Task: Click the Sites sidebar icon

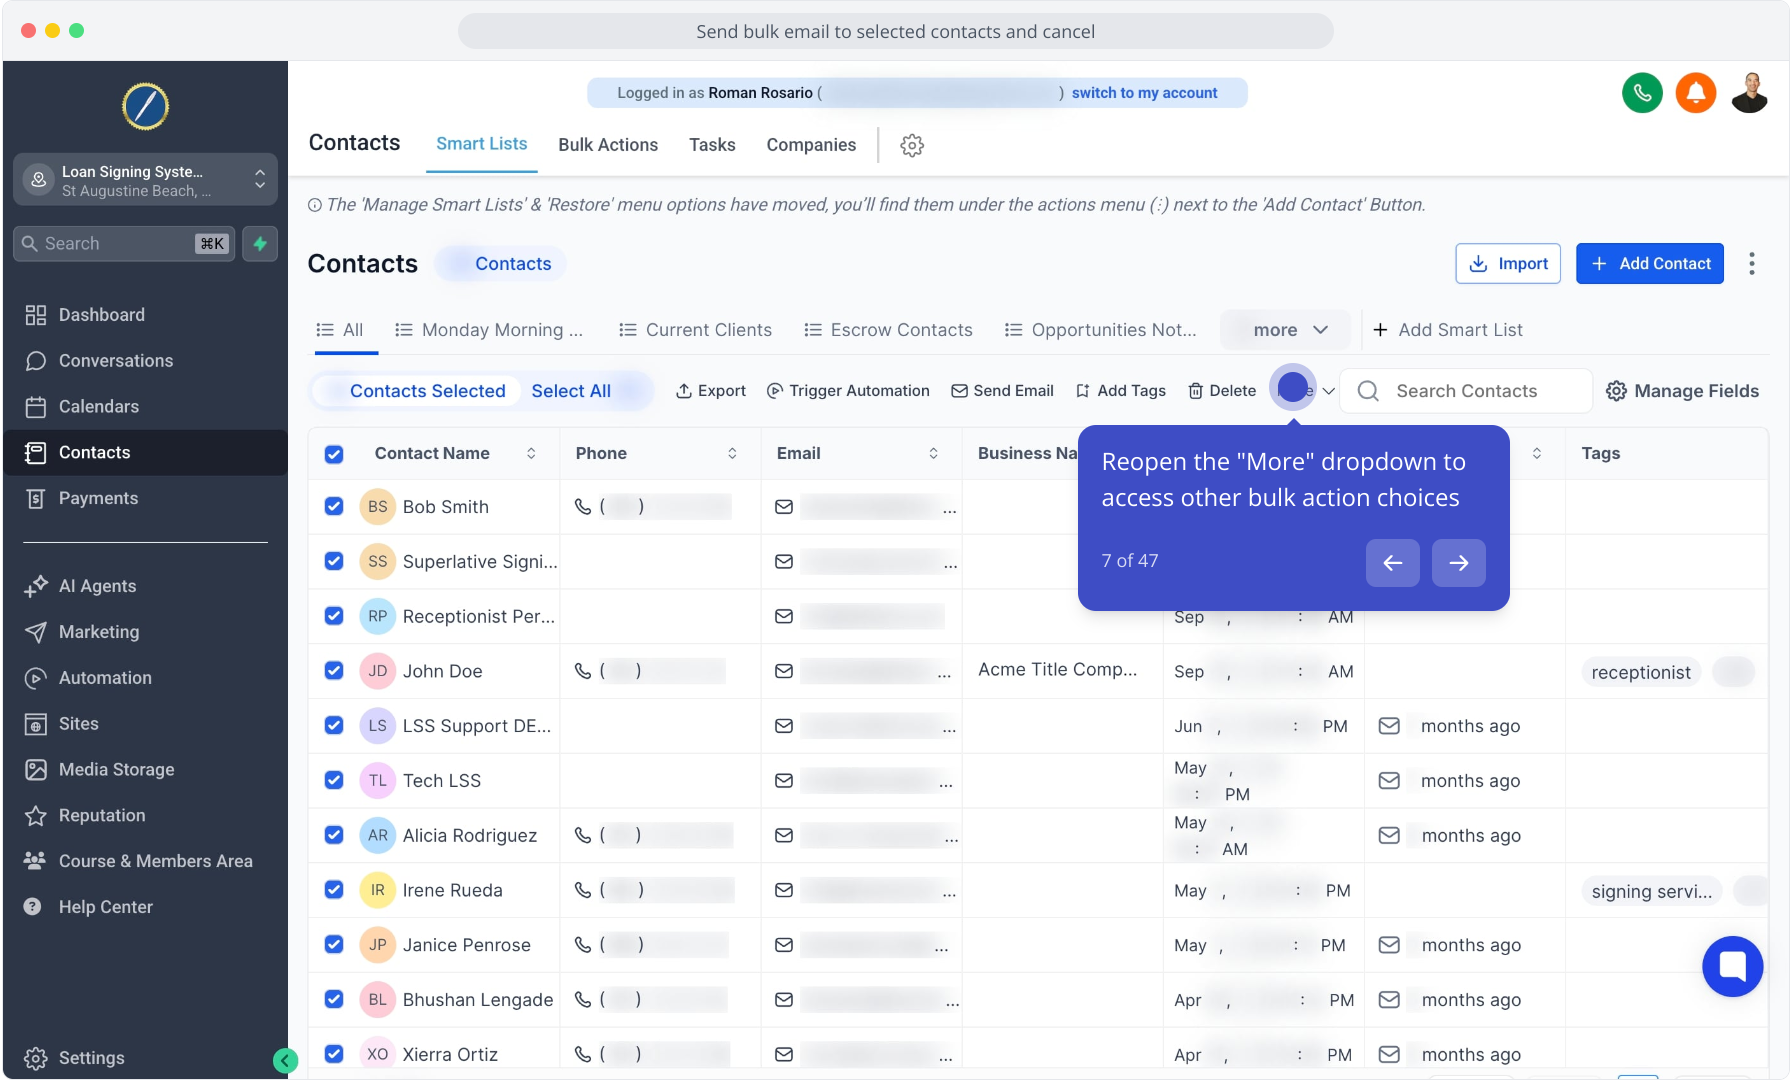Action: pos(36,724)
